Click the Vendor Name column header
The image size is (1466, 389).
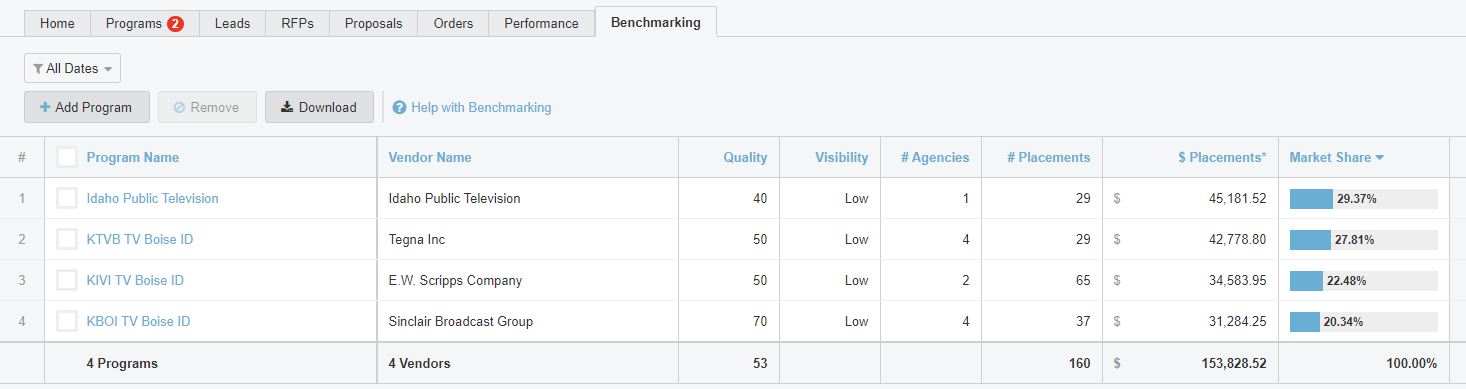pyautogui.click(x=430, y=157)
